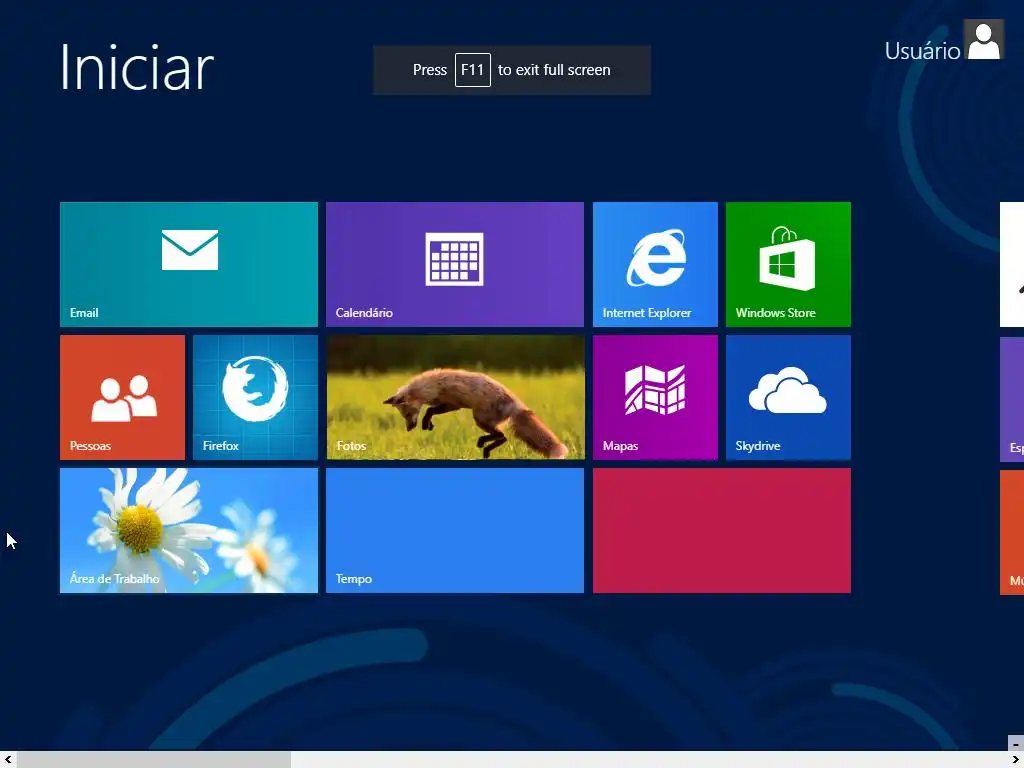Click the horizontal scrollbar right arrow
Screen dimensions: 1024x768
1016,760
